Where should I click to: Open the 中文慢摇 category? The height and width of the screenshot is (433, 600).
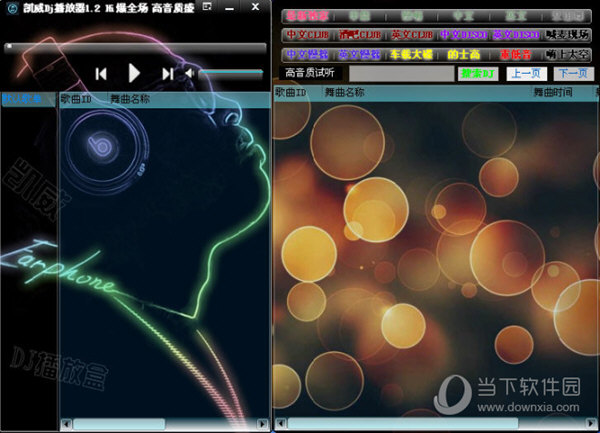[308, 55]
